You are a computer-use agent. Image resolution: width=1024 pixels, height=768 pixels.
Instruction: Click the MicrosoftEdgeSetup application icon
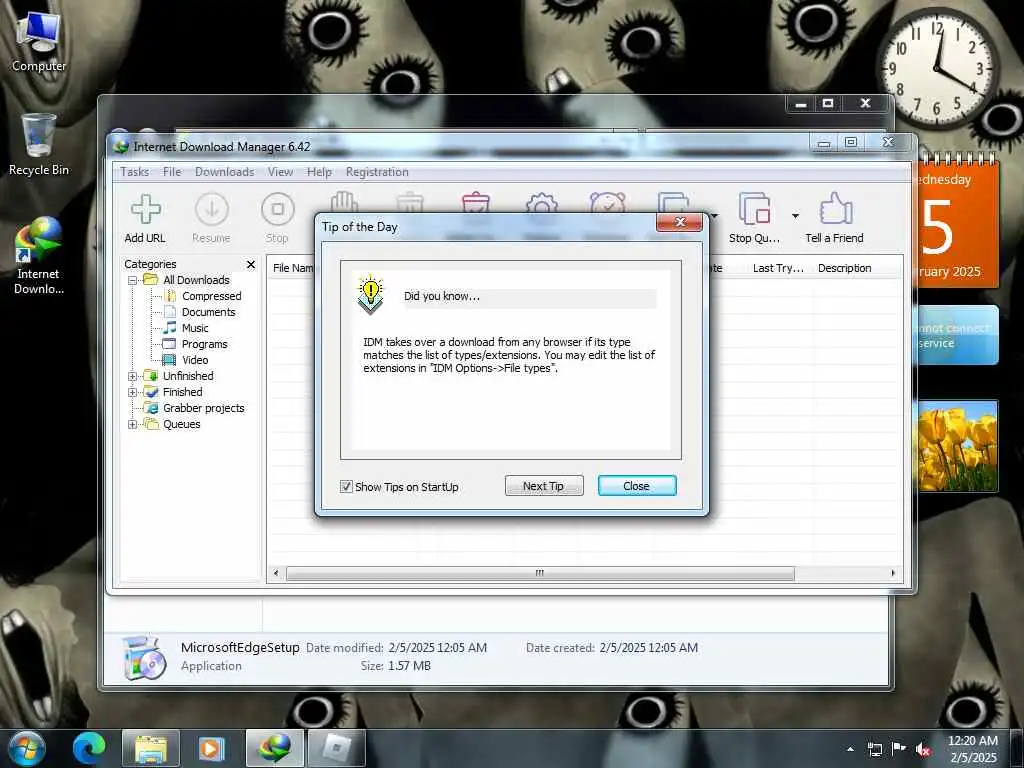coord(144,657)
